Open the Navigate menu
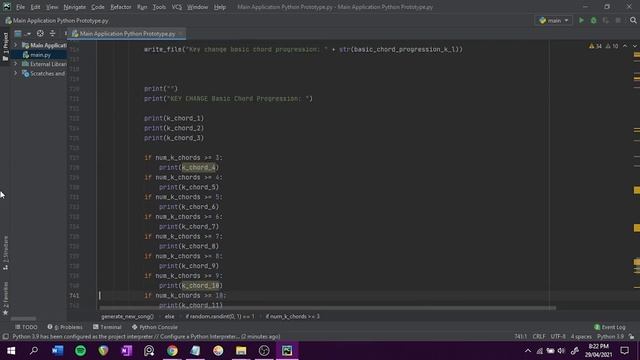Viewport: 640px width, 360px height. coord(75,7)
